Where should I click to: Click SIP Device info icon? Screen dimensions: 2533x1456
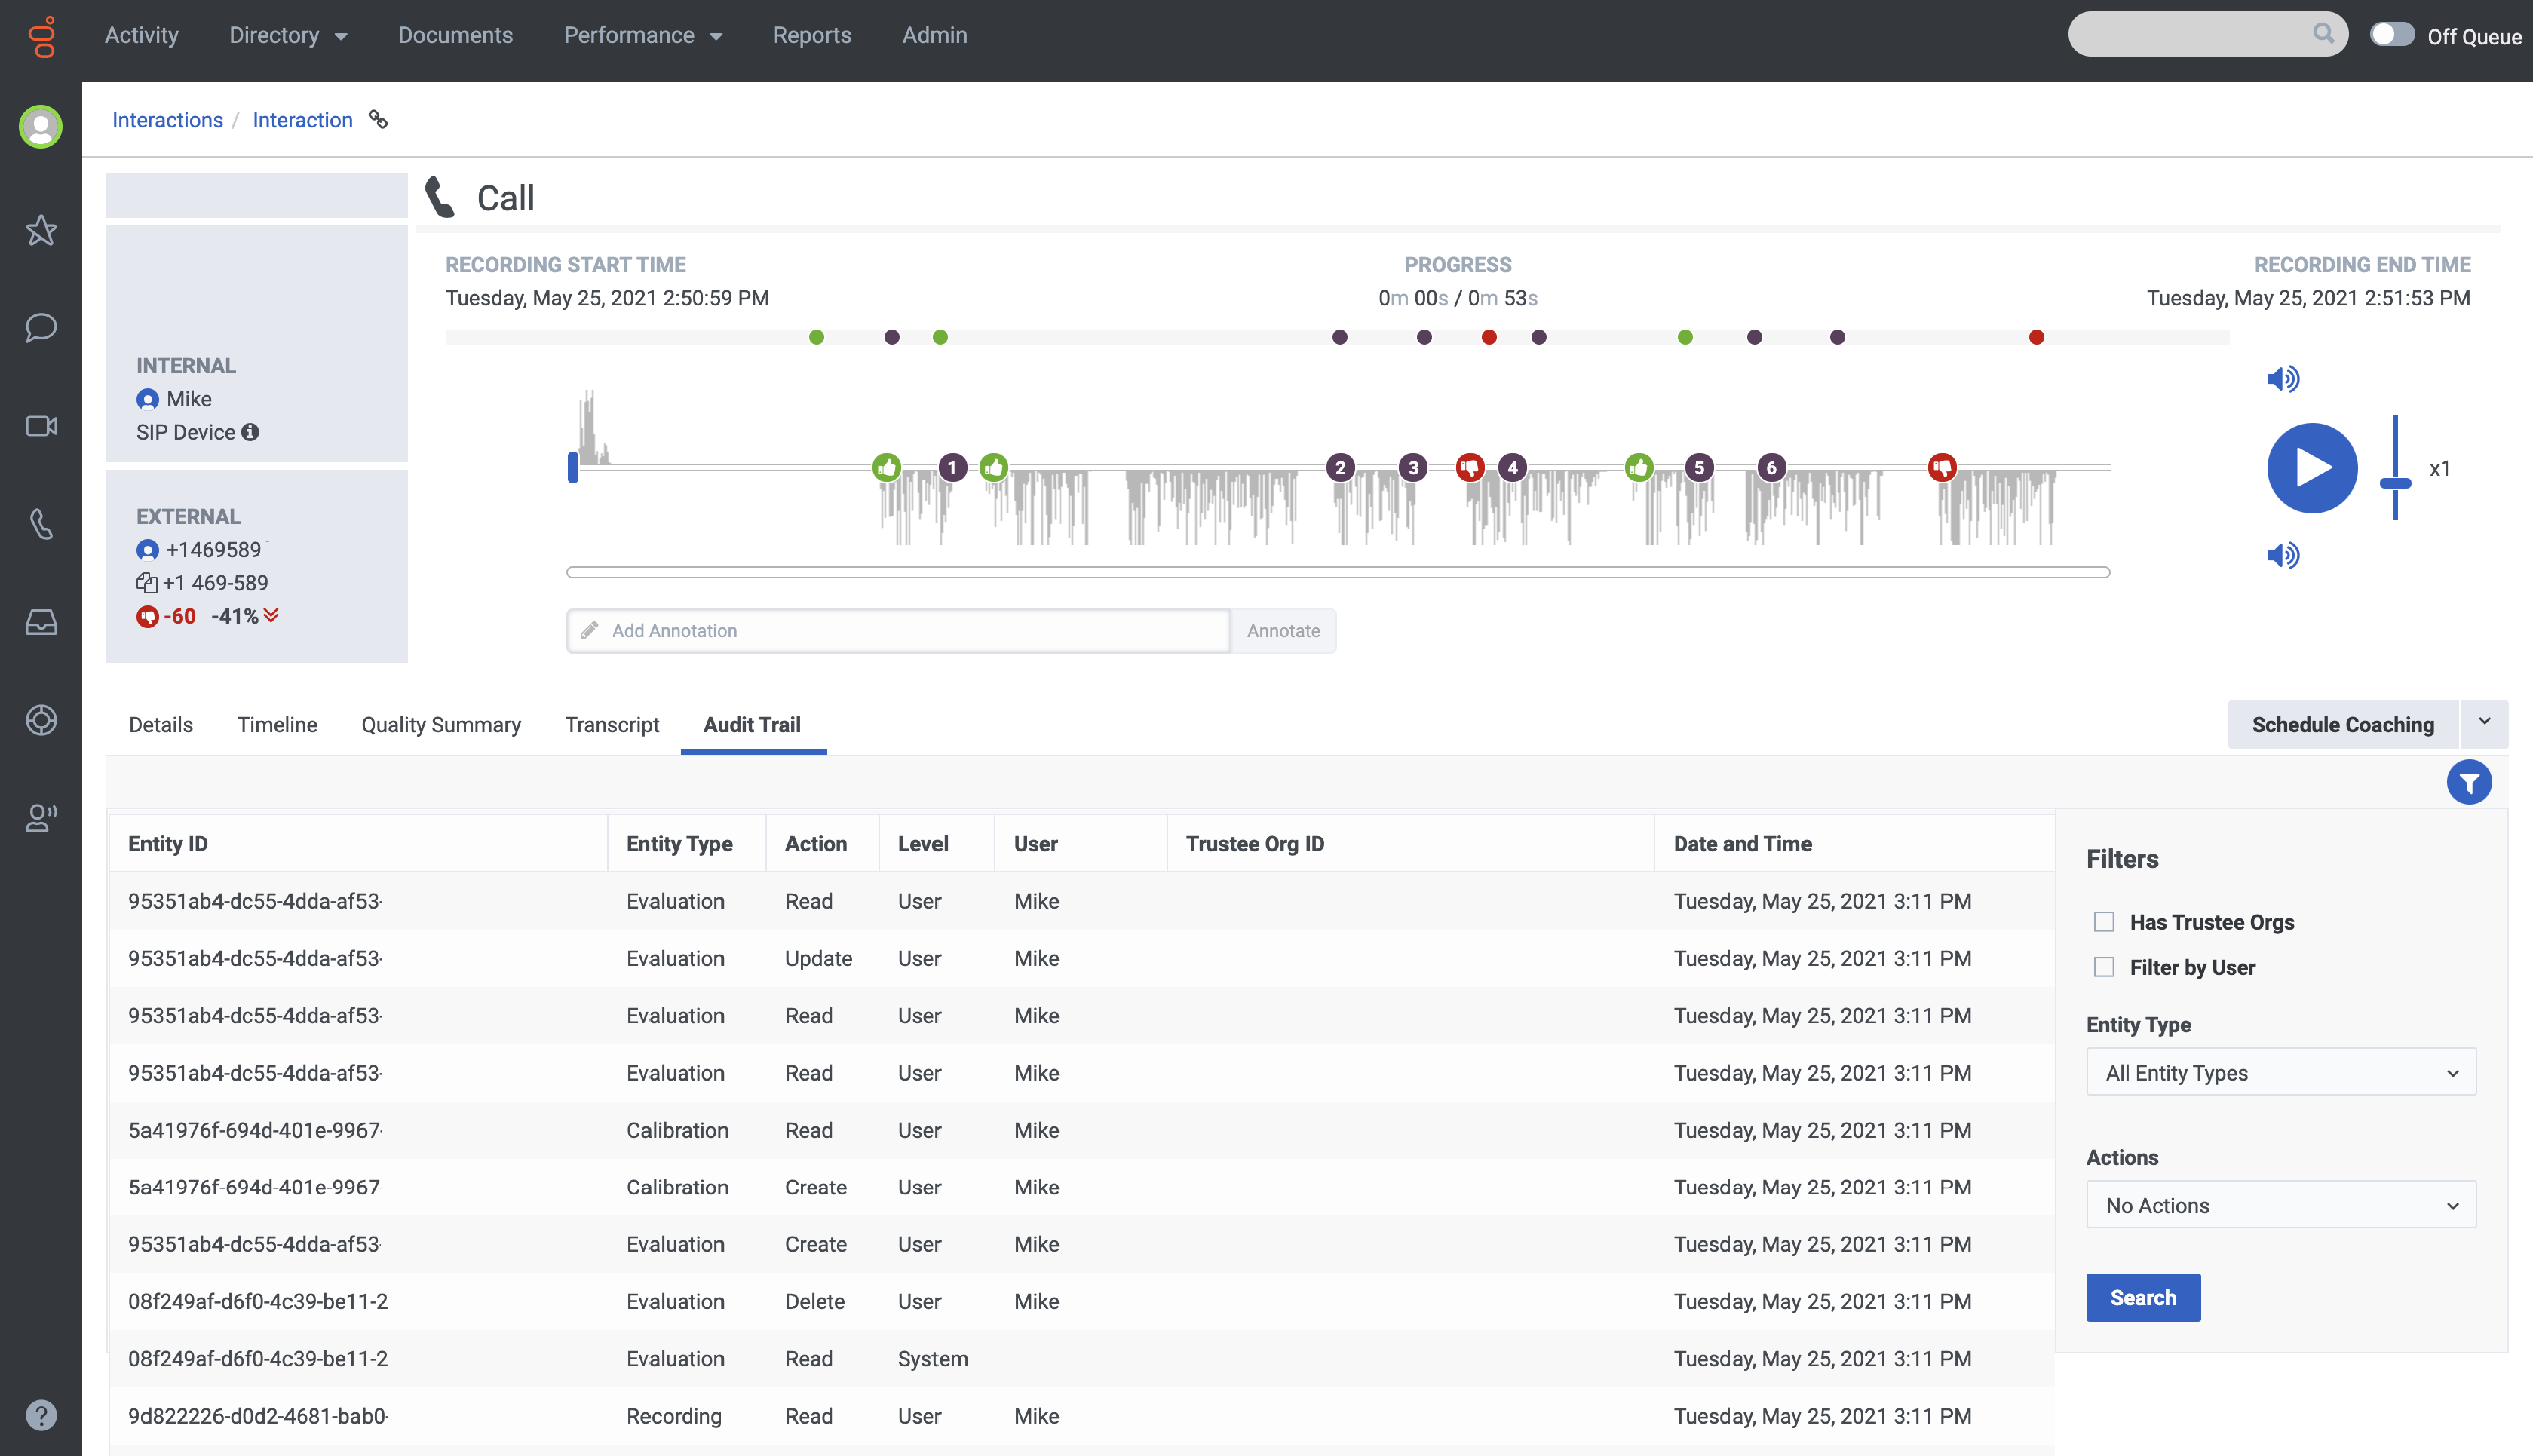click(x=250, y=432)
